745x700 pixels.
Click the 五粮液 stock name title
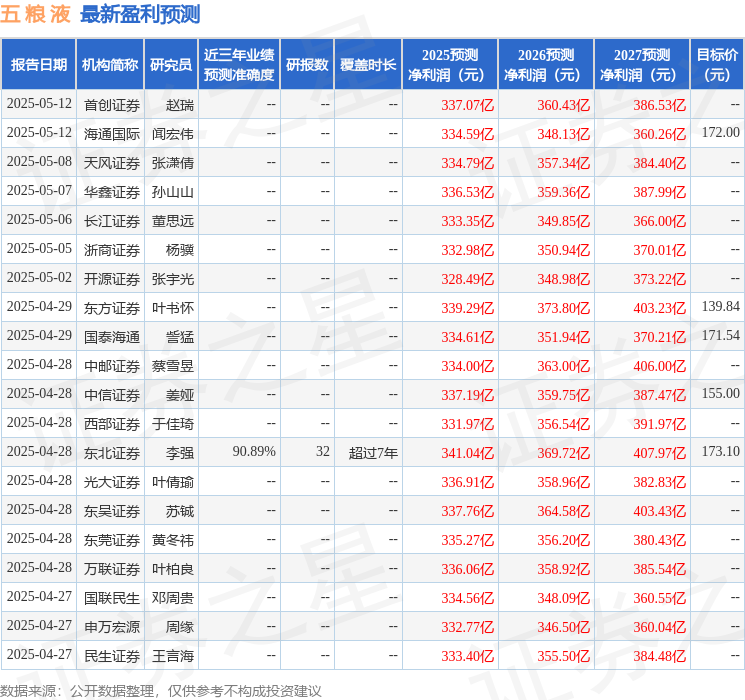coord(36,14)
